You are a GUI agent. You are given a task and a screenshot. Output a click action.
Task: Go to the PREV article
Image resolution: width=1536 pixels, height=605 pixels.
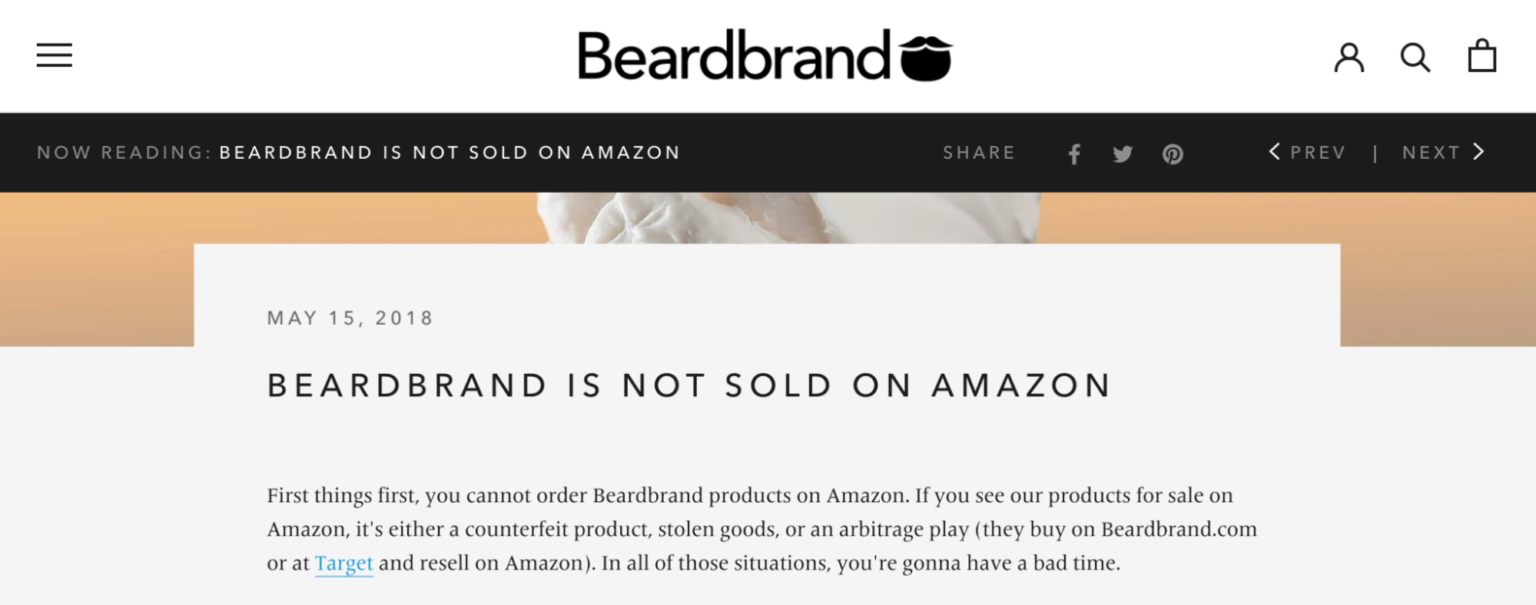tap(1317, 153)
